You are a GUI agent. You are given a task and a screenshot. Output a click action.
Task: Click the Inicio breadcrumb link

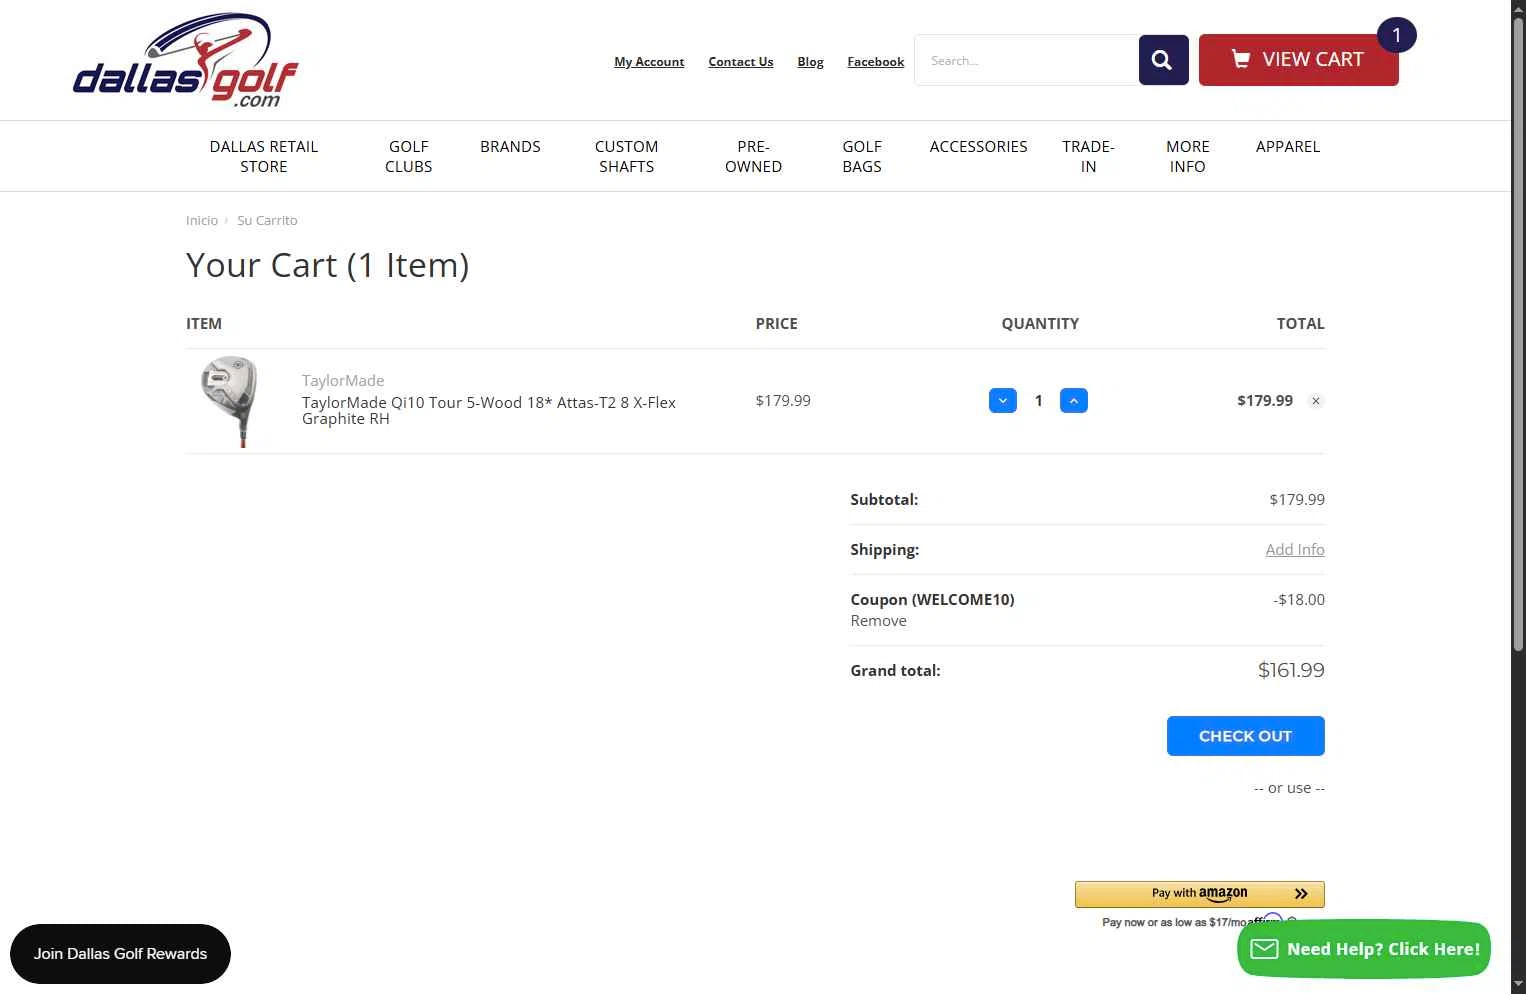click(x=202, y=220)
